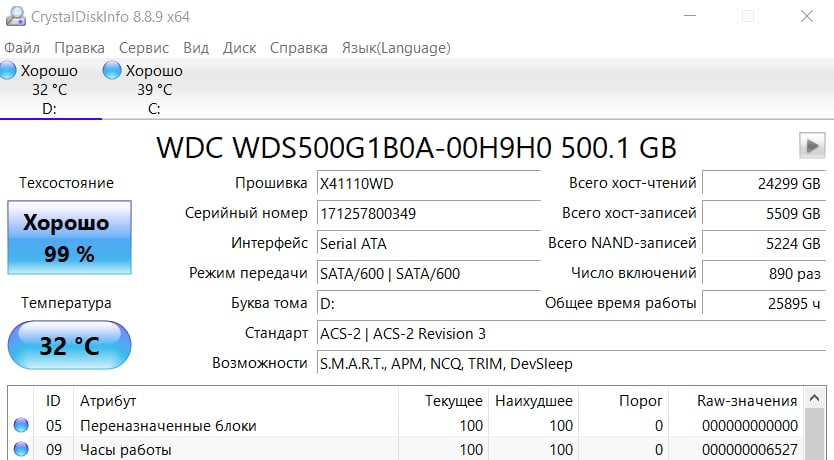This screenshot has width=834, height=460.
Task: Click the Стандарт field ACS-2 Revision 3
Action: pos(571,334)
